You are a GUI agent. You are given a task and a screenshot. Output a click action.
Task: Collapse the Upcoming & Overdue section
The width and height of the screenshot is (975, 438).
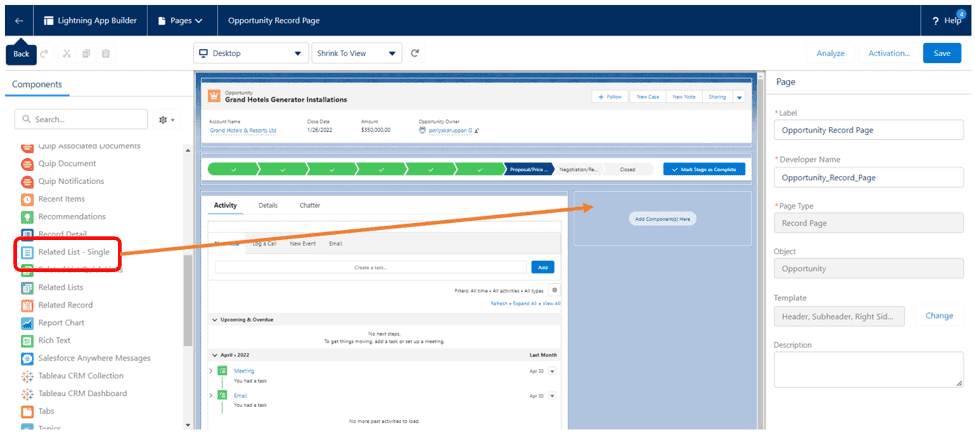[215, 320]
